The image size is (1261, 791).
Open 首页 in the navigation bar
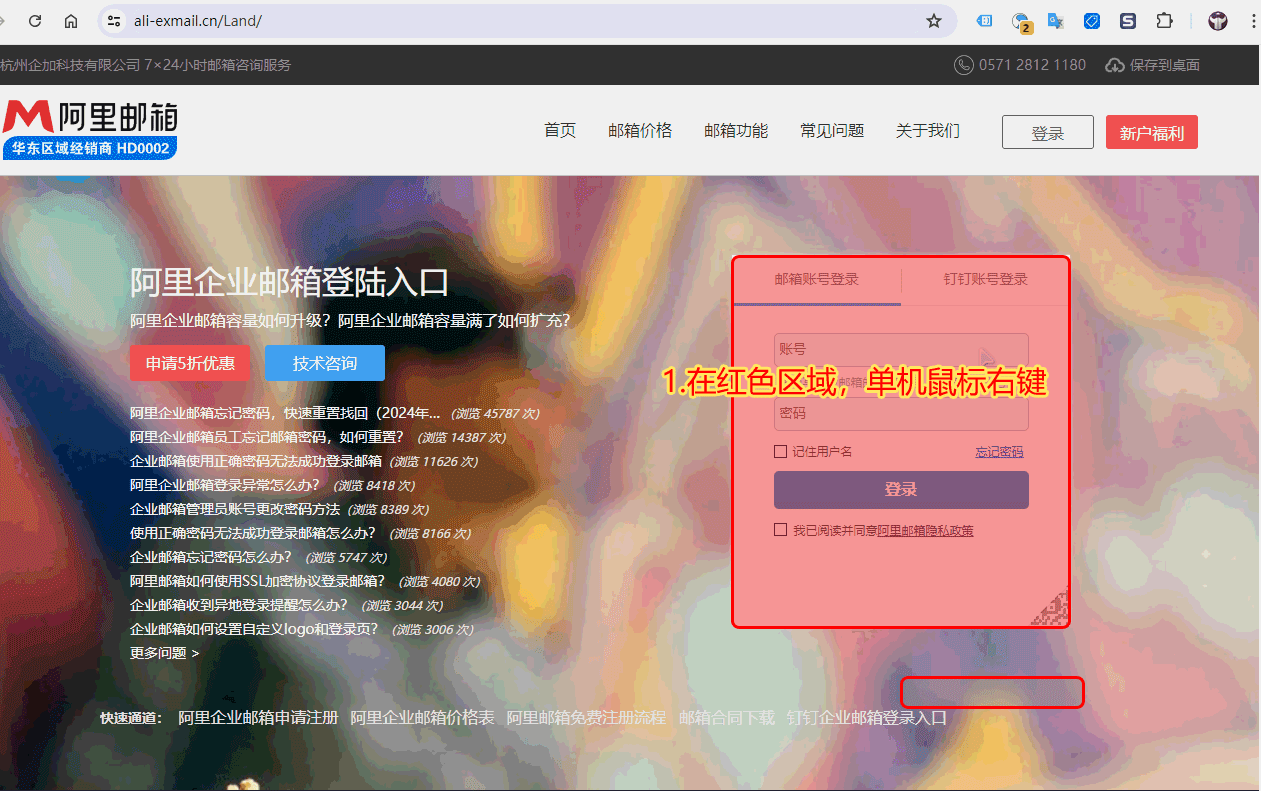click(560, 131)
